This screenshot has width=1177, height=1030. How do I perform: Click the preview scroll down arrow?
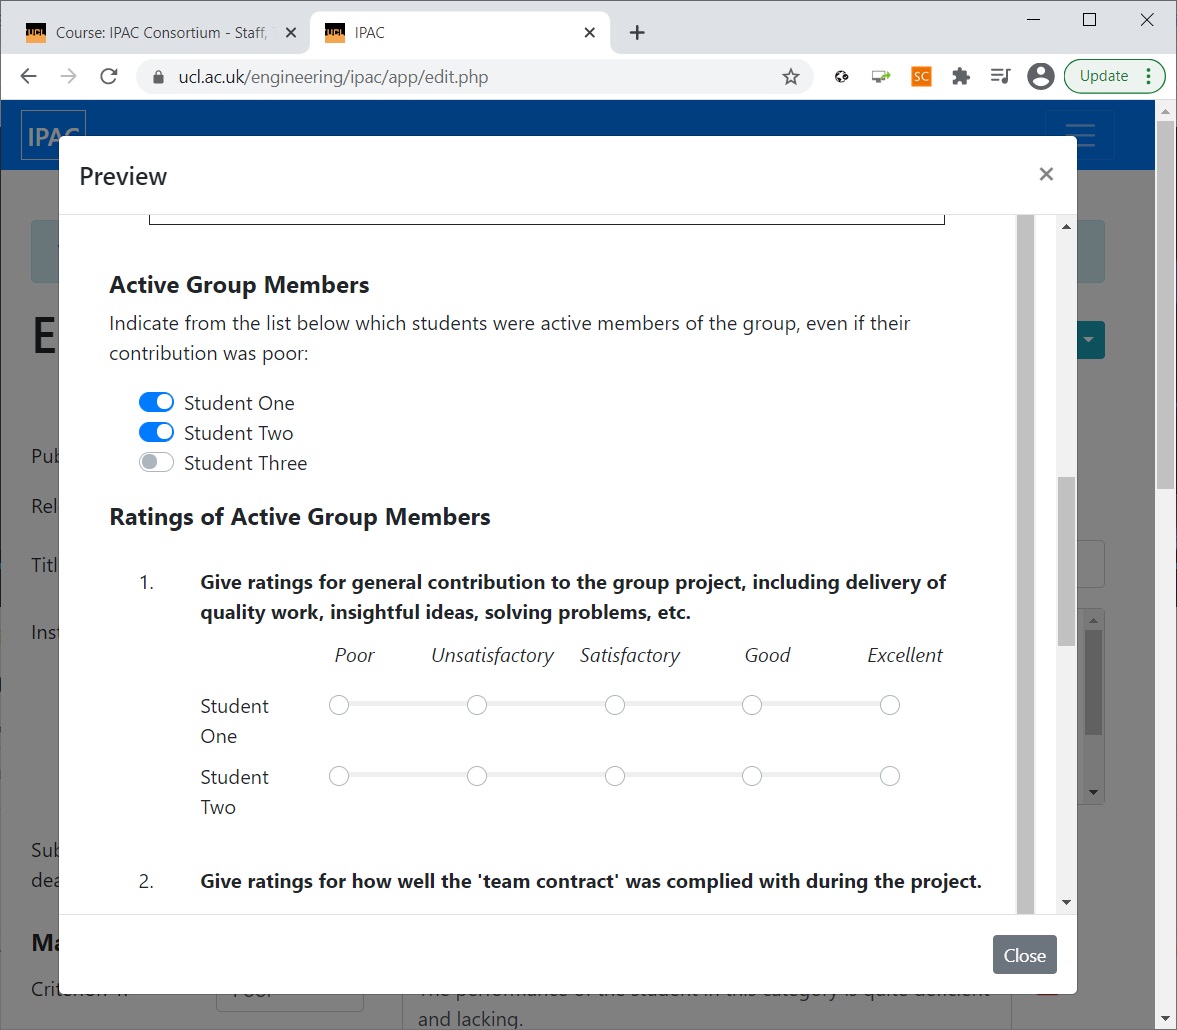[1066, 902]
